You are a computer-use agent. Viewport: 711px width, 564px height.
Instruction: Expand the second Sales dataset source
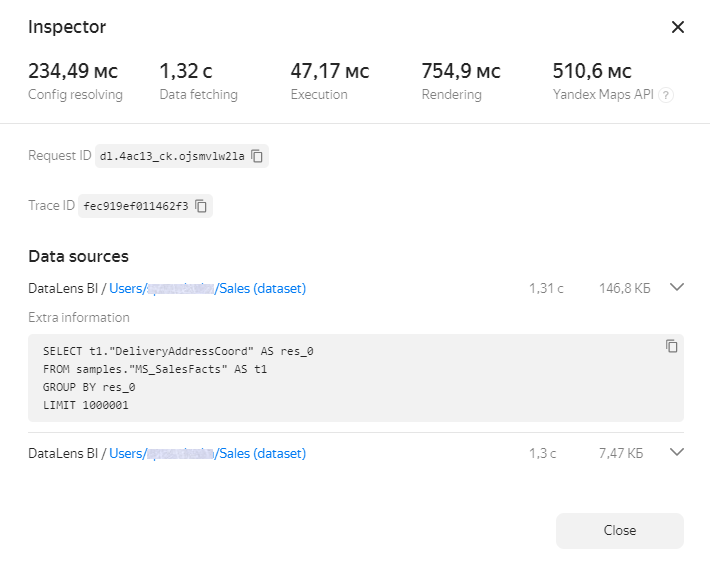coord(677,453)
